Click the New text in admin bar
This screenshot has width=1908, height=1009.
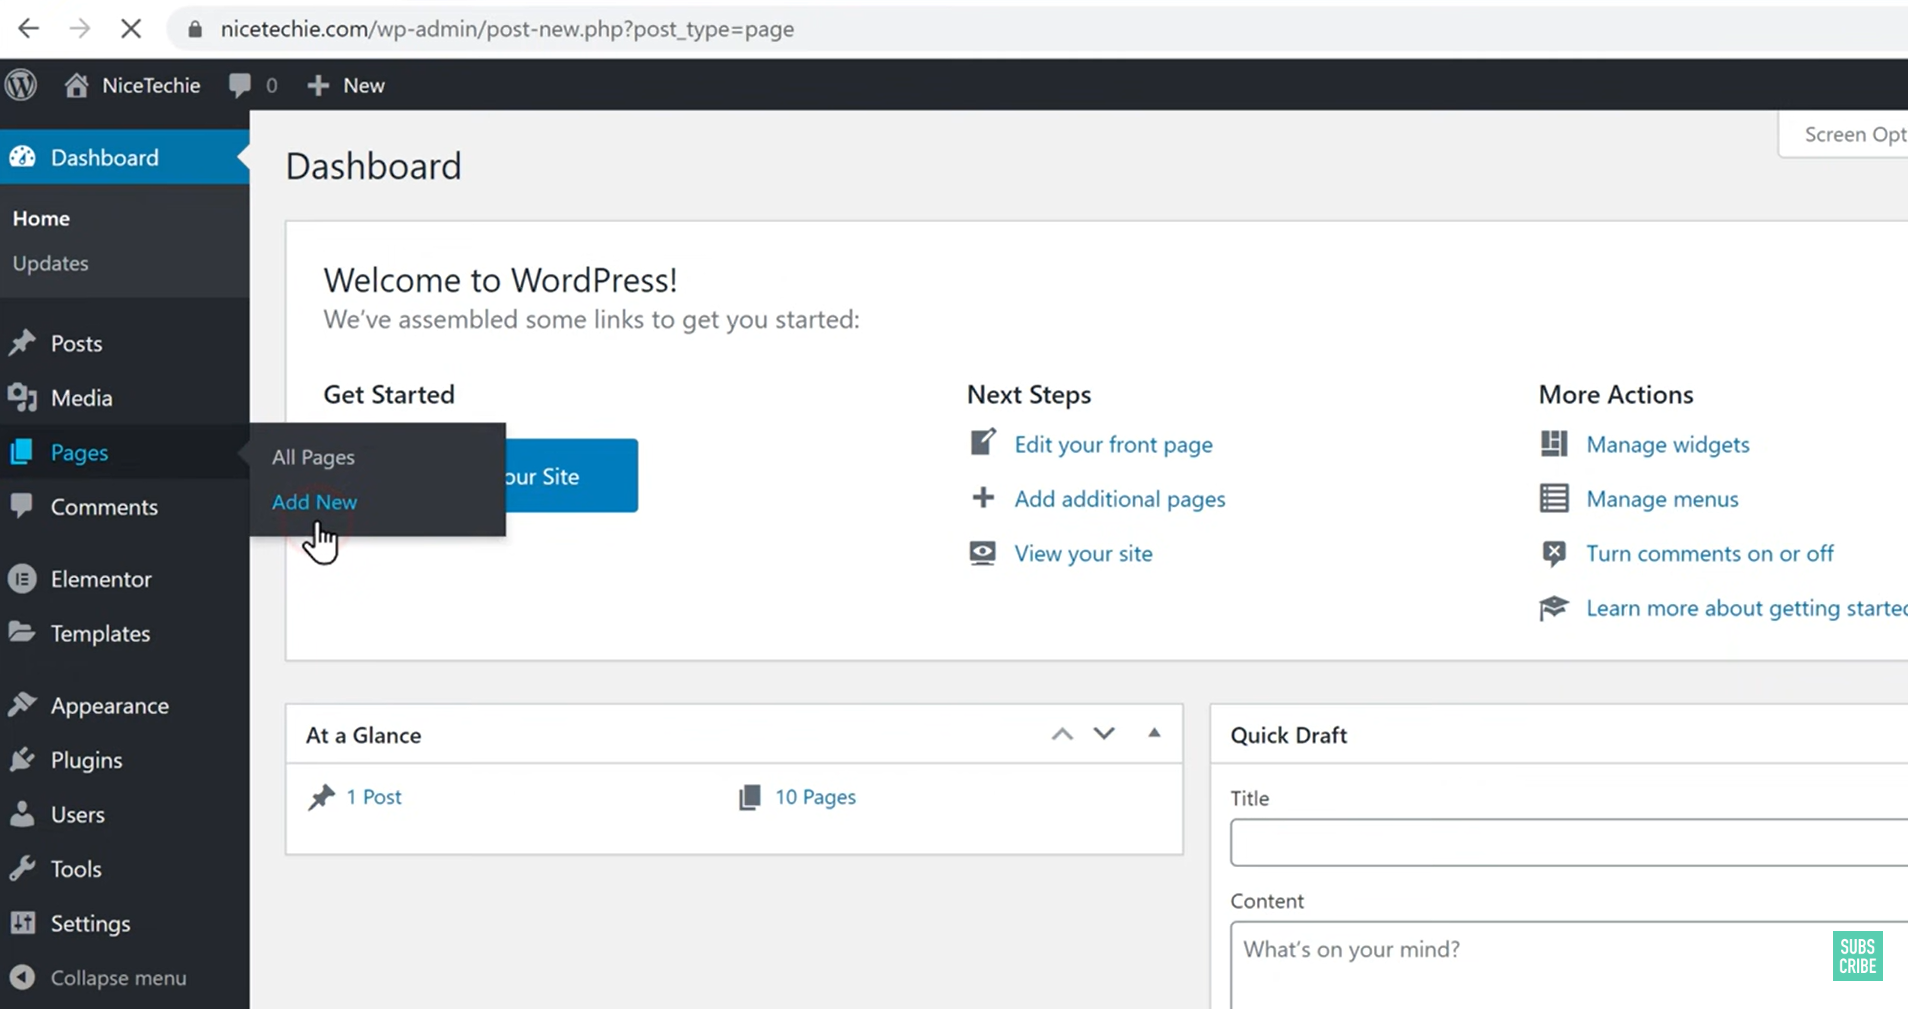[x=364, y=86]
